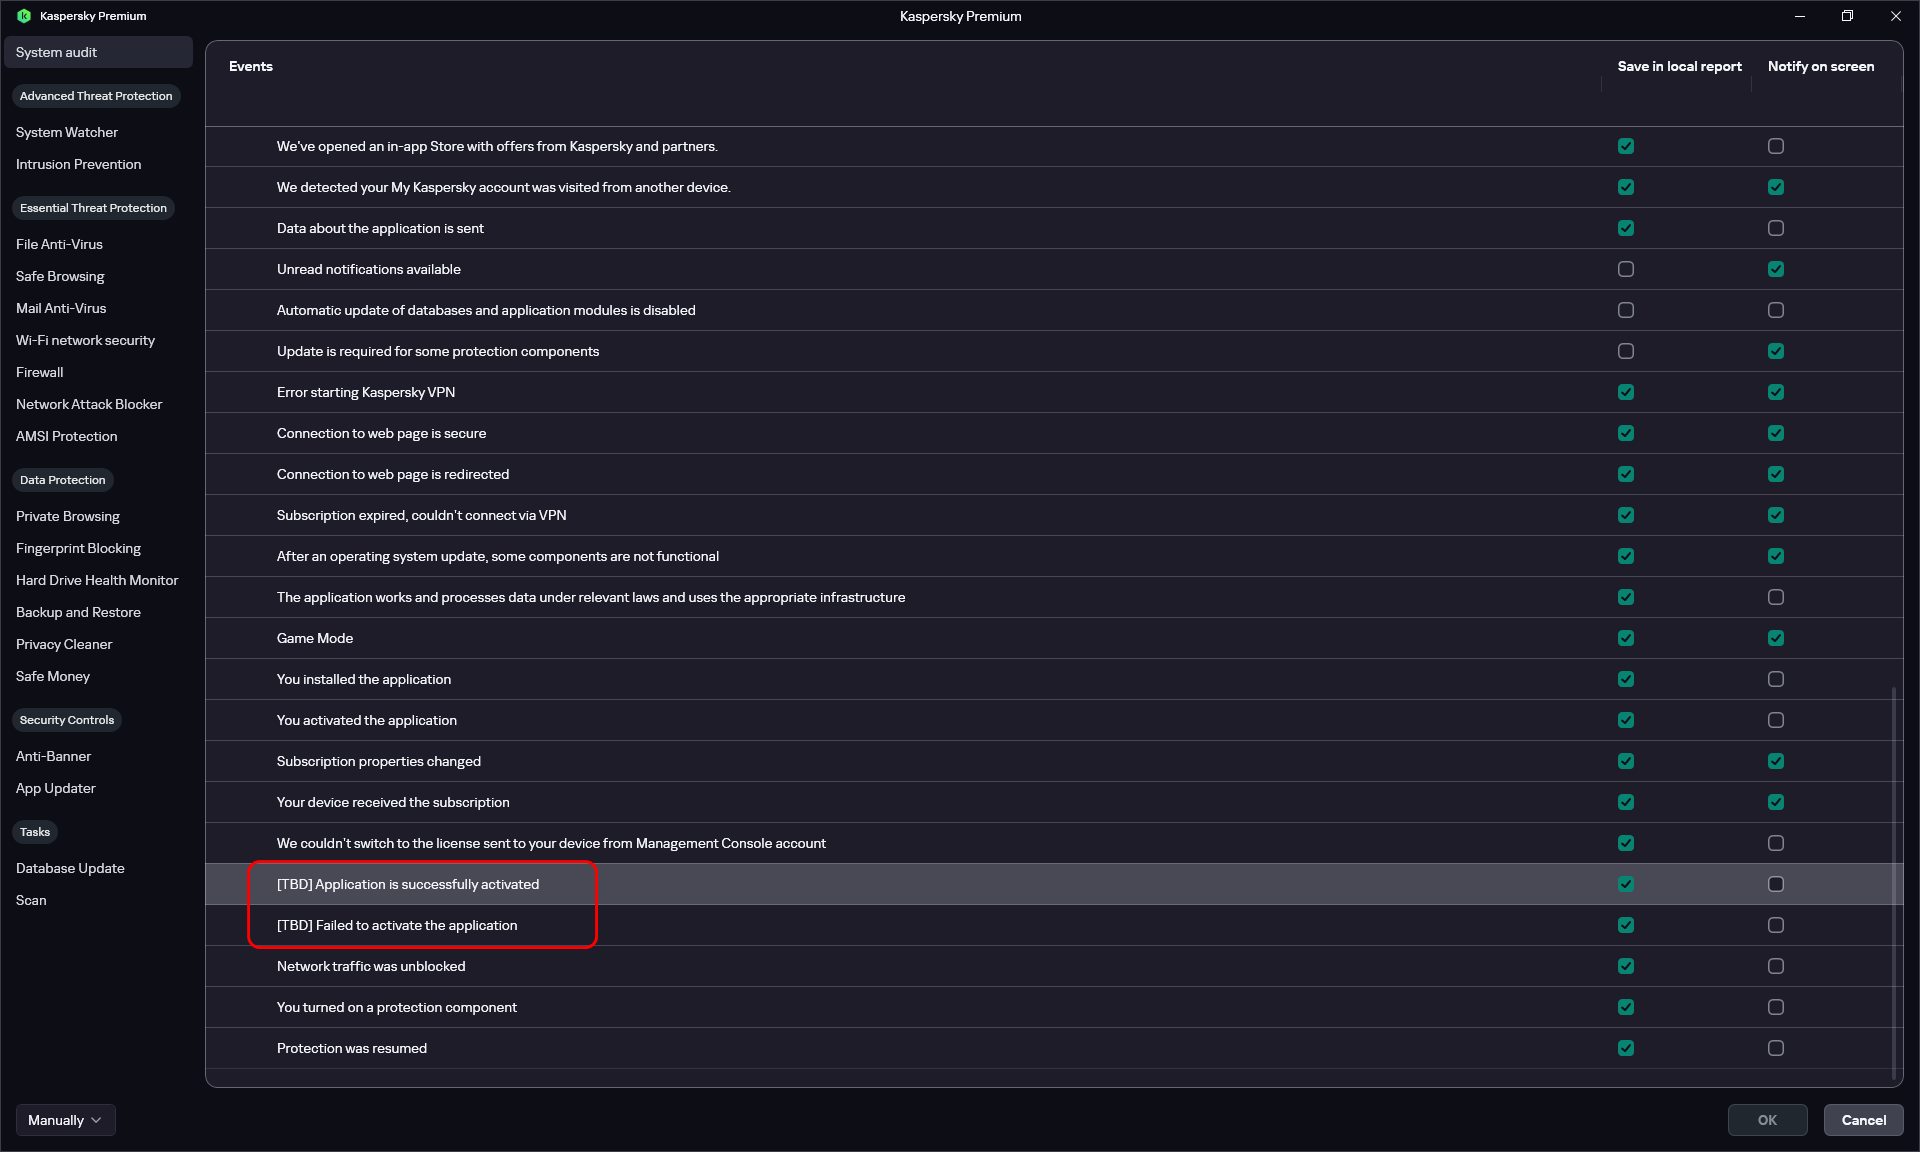The width and height of the screenshot is (1920, 1152).
Task: Expand the Manually dropdown
Action: click(x=65, y=1120)
